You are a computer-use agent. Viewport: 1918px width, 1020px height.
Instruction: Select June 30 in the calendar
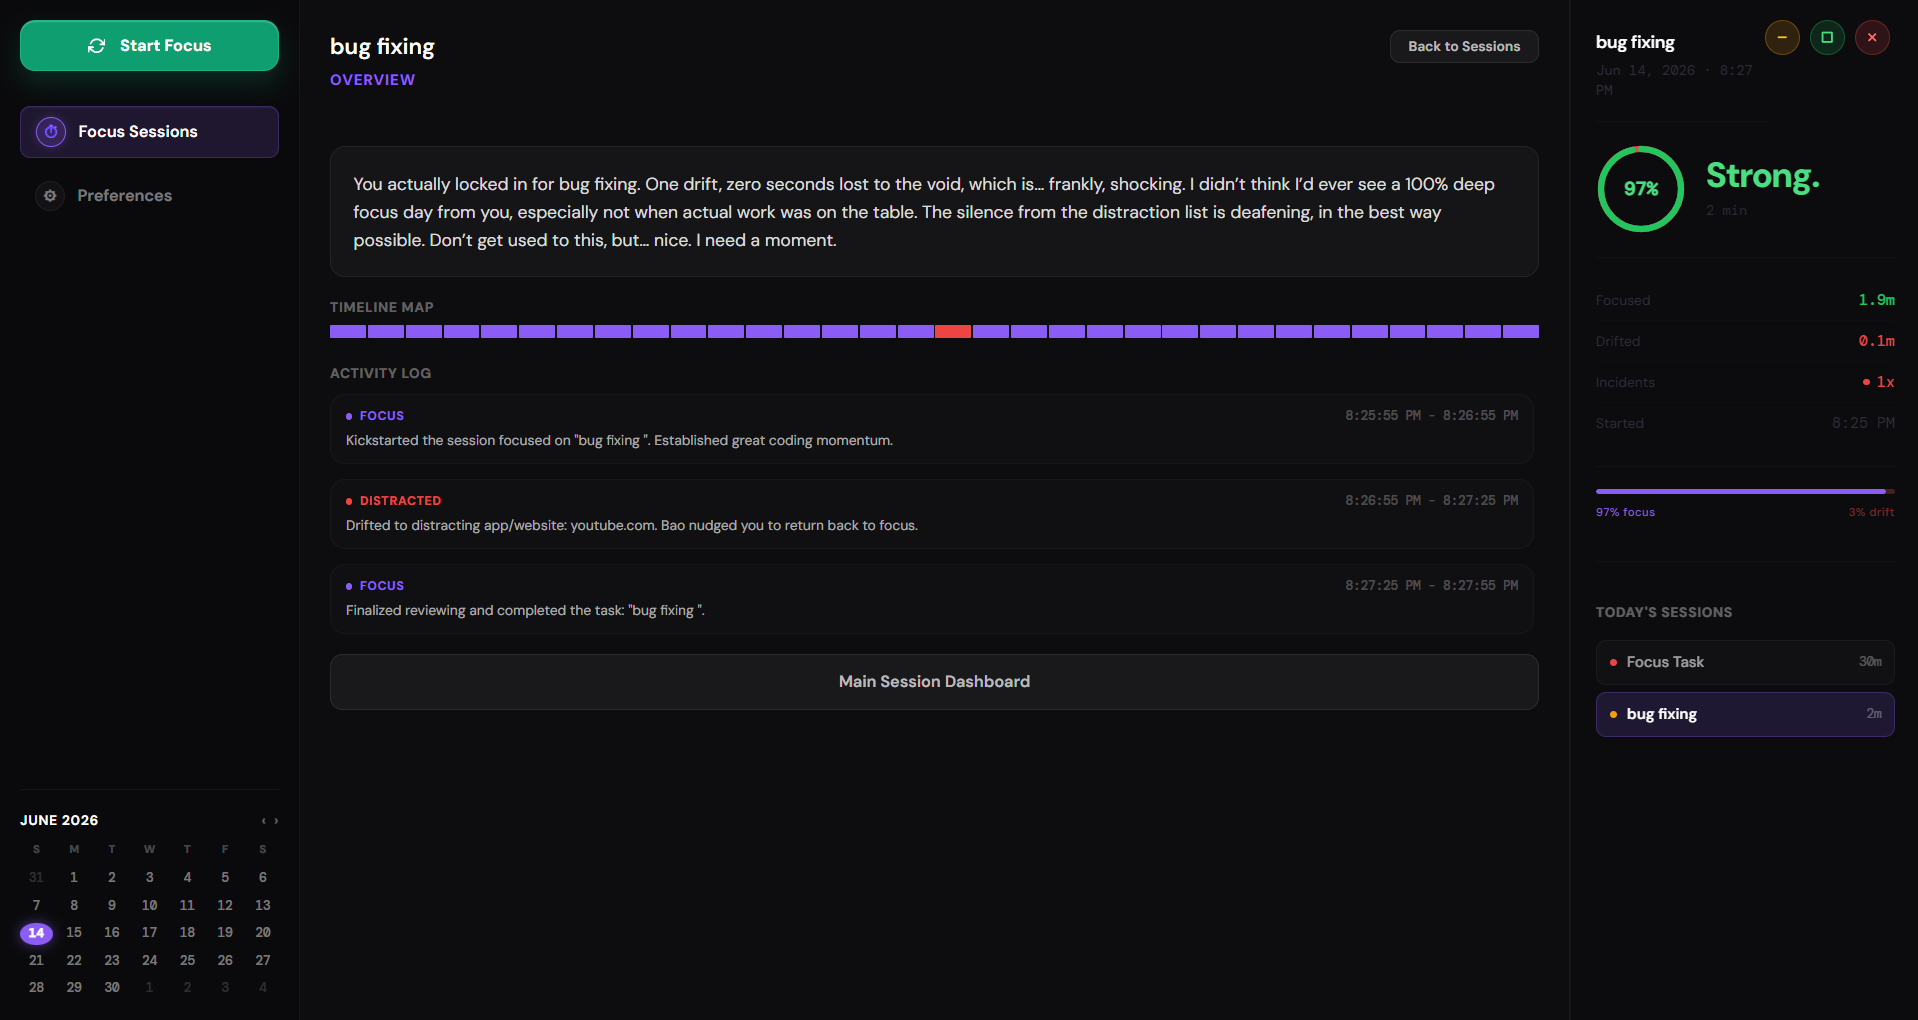pos(112,987)
